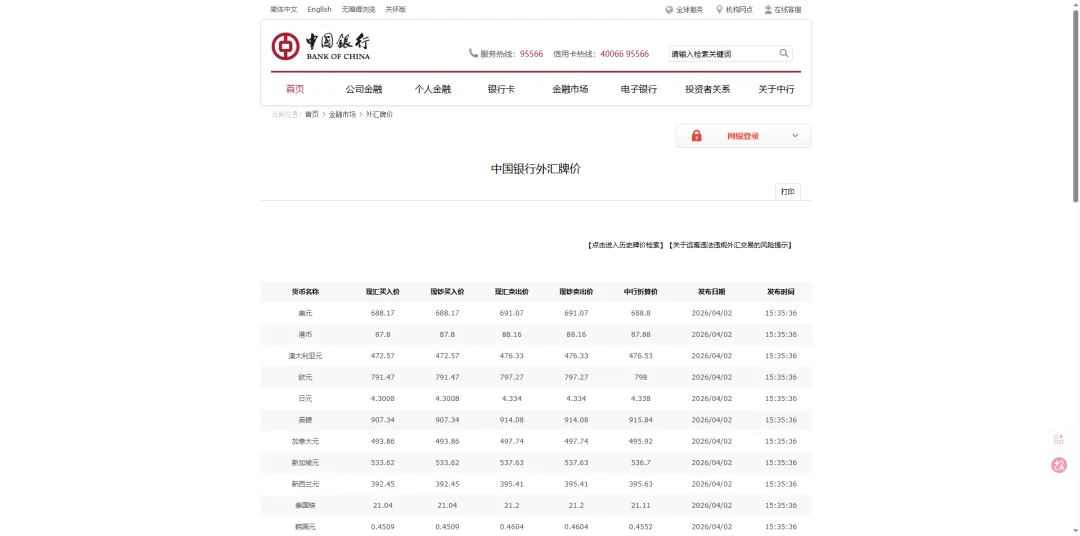This screenshot has height=536, width=1080.
Task: Open the pink grid floating icon
Action: [x=1059, y=440]
